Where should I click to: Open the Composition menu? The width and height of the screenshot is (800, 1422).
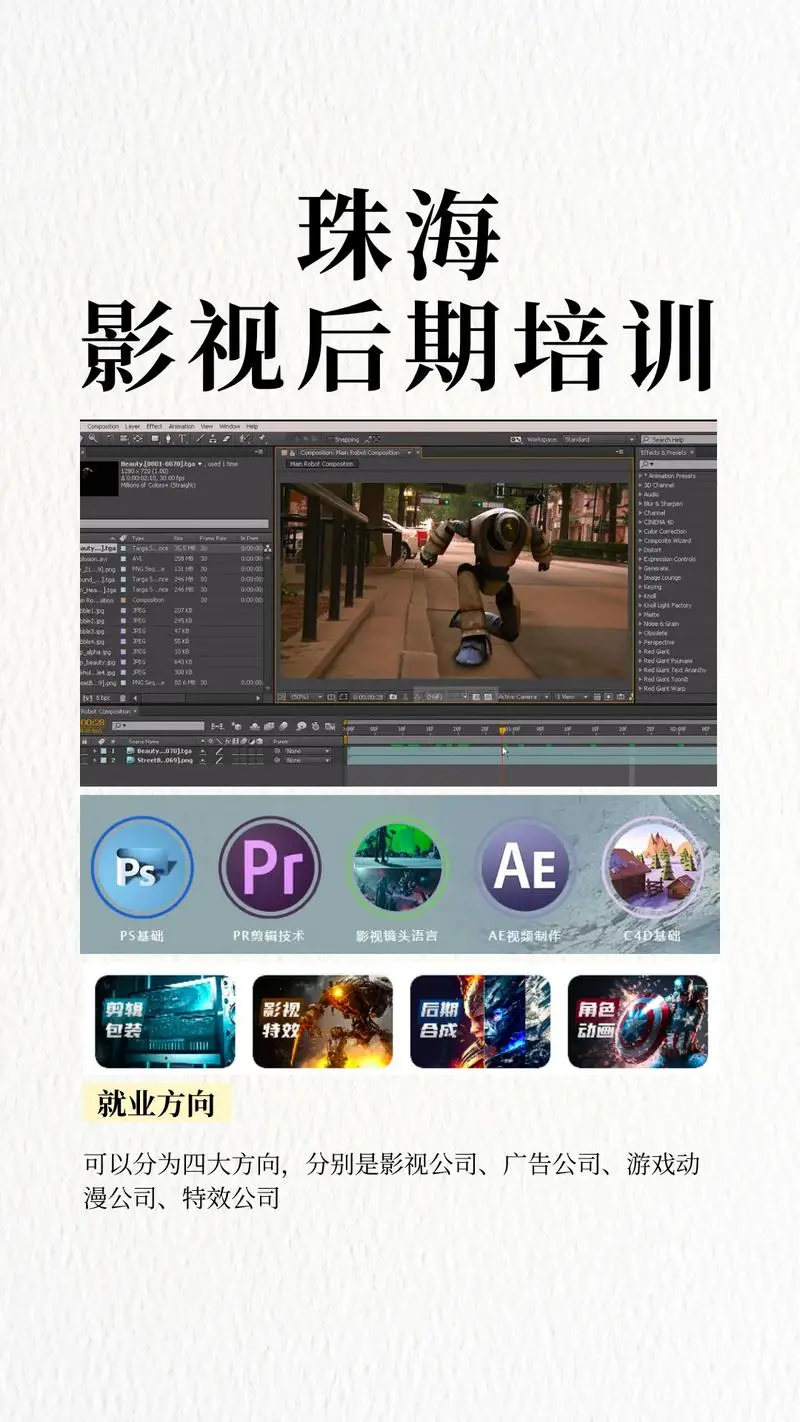point(103,426)
